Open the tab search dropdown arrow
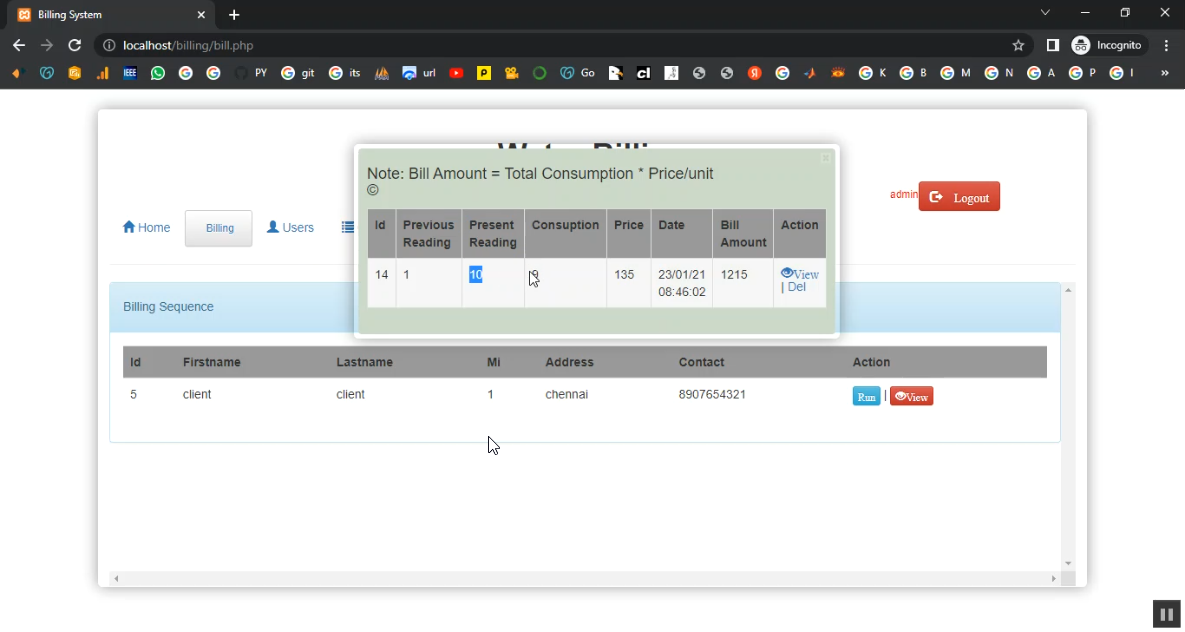The height and width of the screenshot is (632, 1185). tap(1045, 13)
